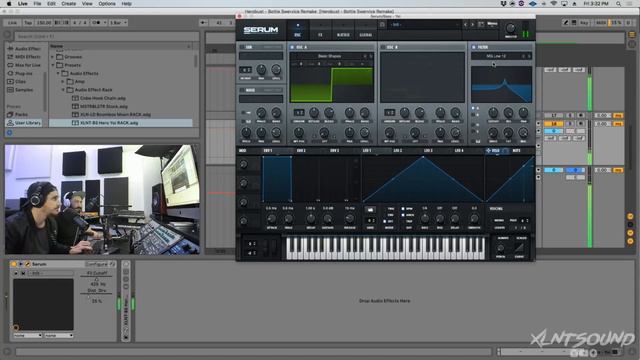Click Configure on Serum device
The image size is (640, 360).
(97, 264)
